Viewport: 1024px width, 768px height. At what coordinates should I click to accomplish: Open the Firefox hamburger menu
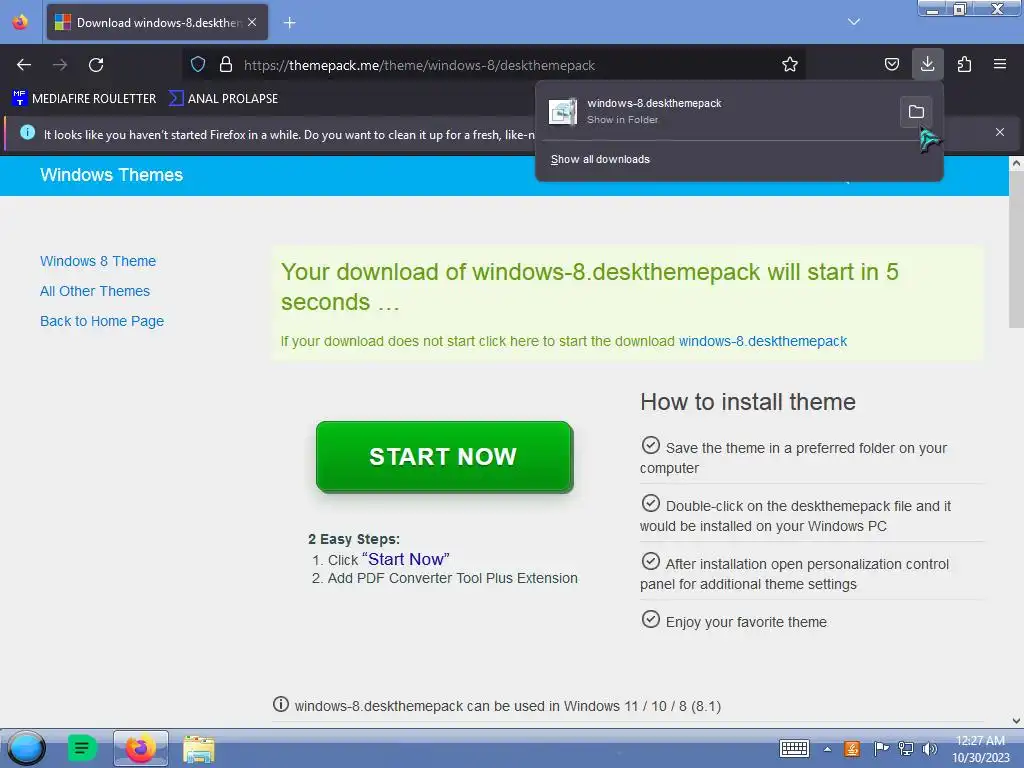tap(1000, 65)
